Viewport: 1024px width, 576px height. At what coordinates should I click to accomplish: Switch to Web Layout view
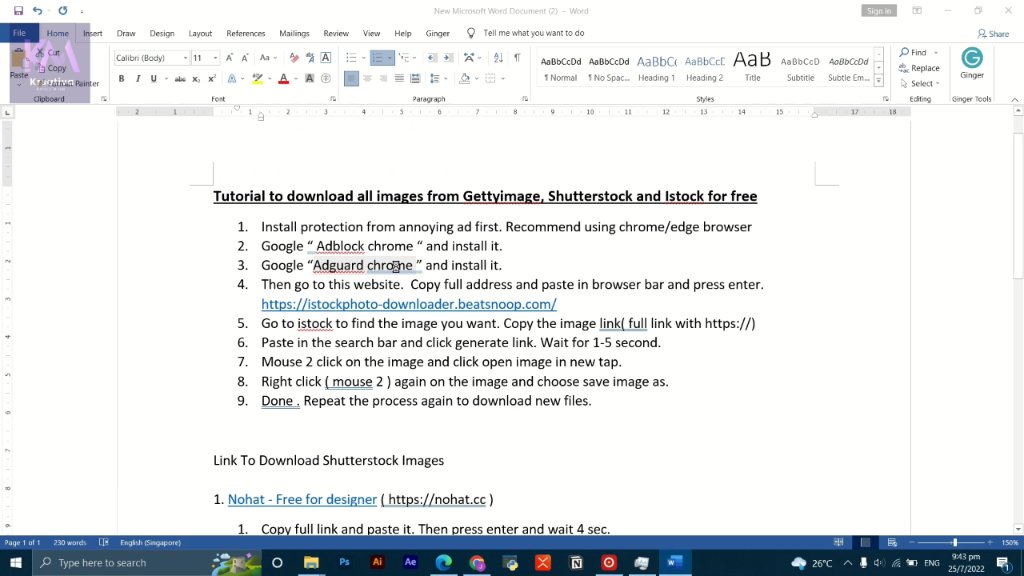[x=892, y=543]
